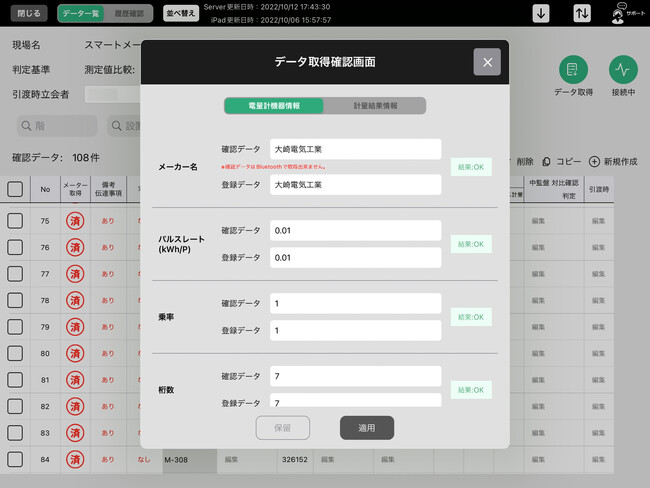Tick the checkbox for row 79
Image resolution: width=650 pixels, height=488 pixels.
15,327
